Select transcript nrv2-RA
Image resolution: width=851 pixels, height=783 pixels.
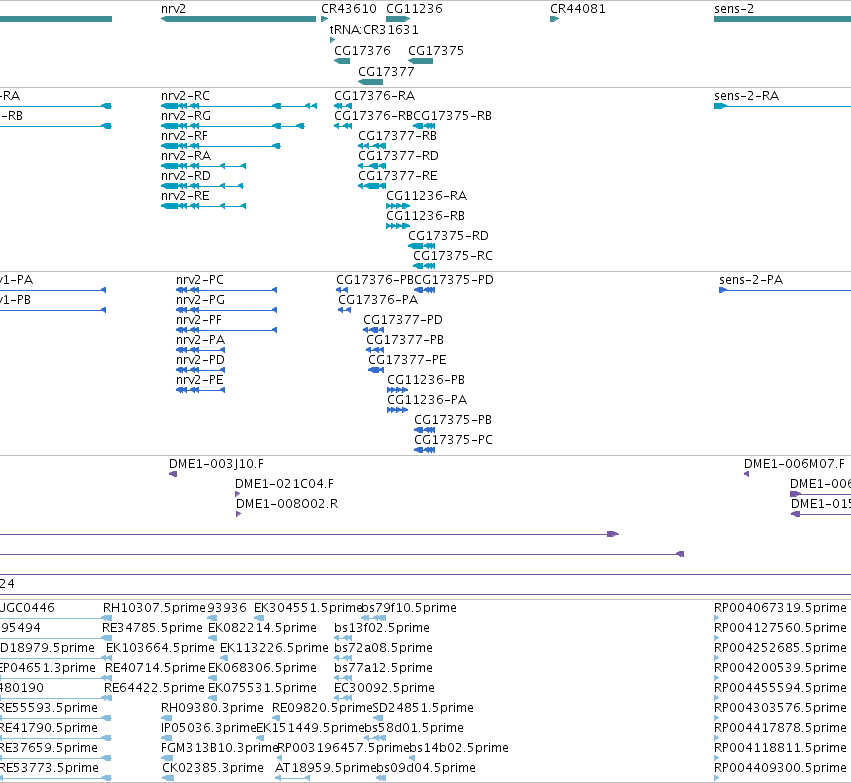(x=186, y=156)
